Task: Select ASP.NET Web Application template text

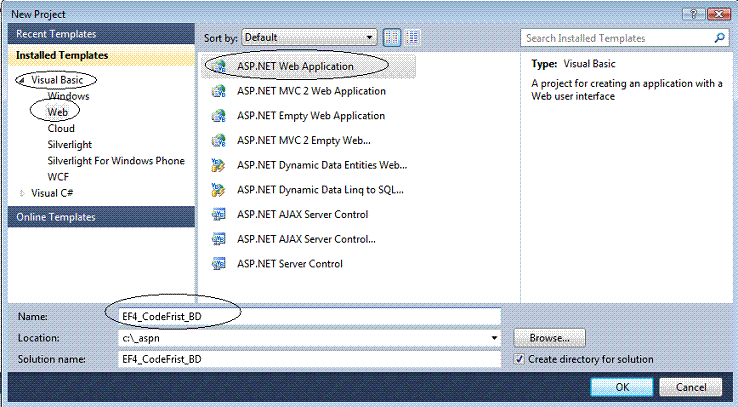Action: coord(295,66)
